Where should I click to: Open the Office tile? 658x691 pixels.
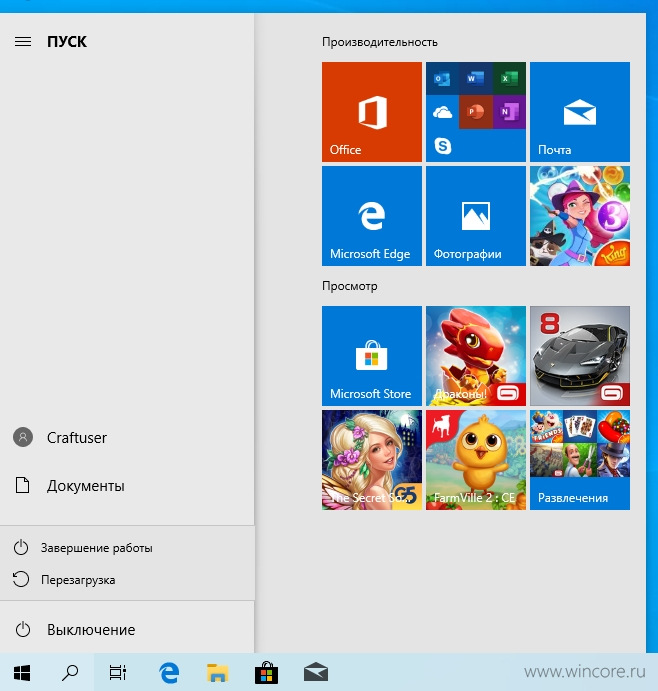[x=372, y=112]
